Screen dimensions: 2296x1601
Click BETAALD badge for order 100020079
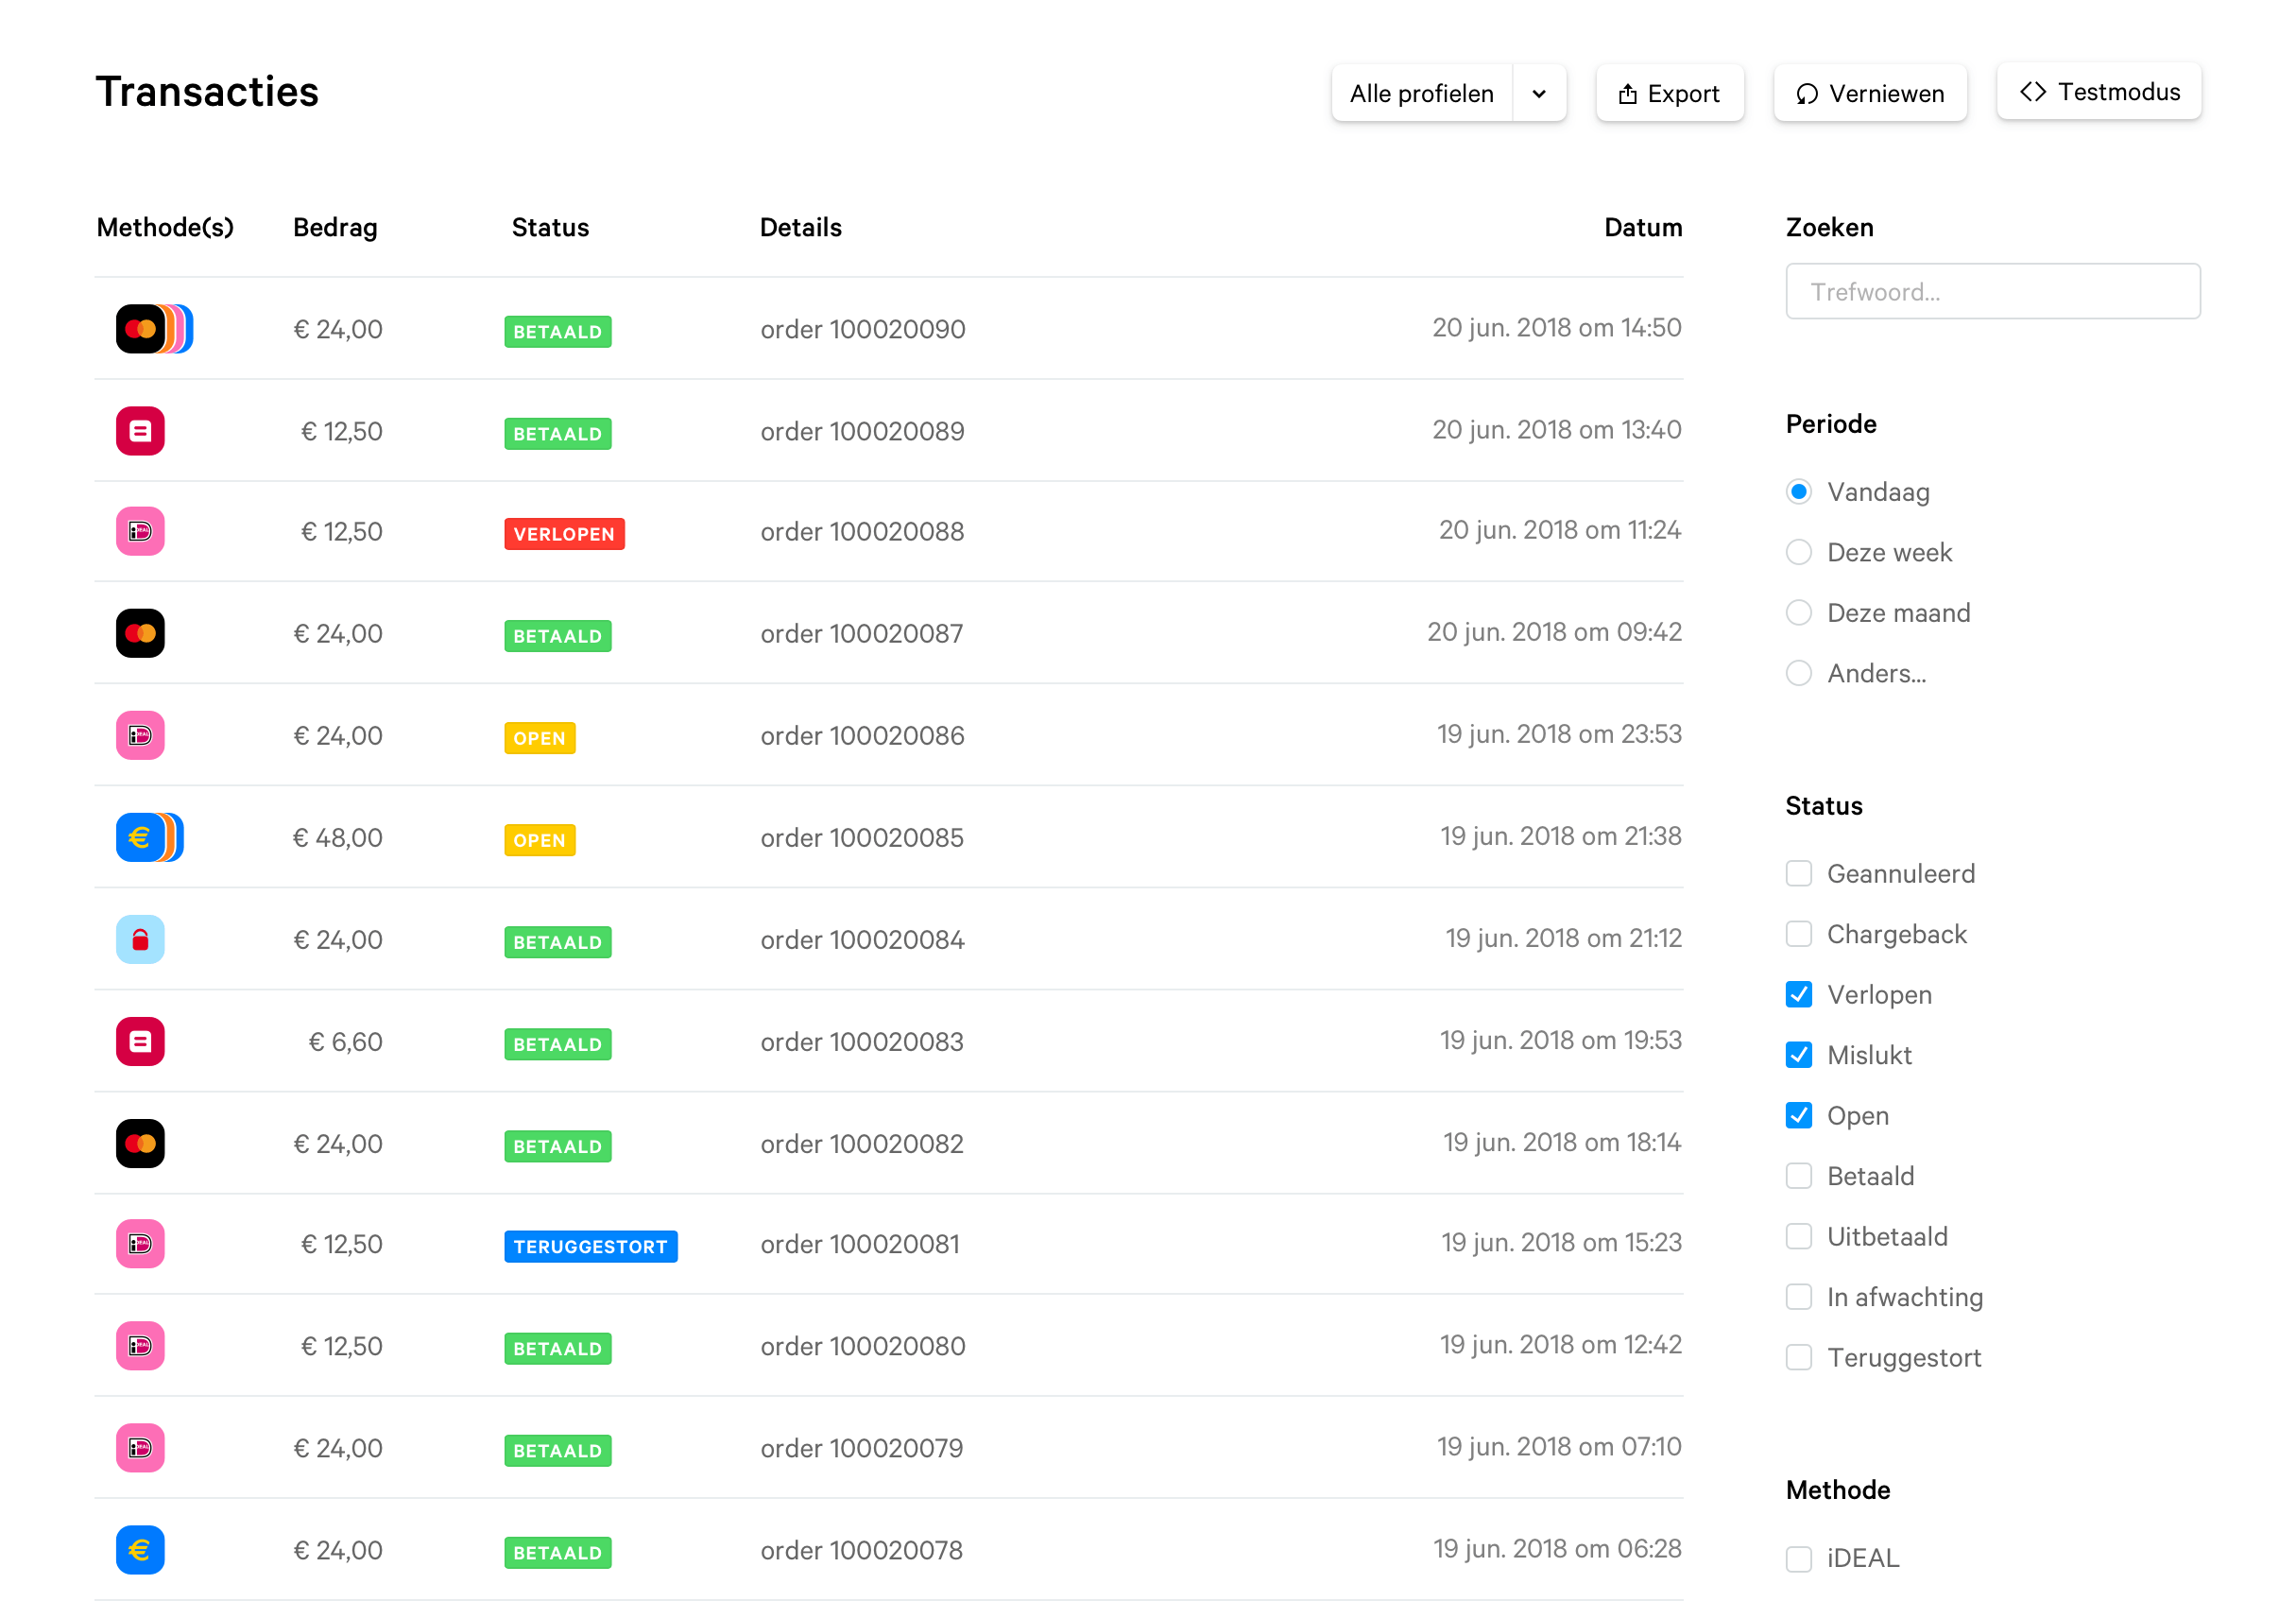(x=557, y=1450)
